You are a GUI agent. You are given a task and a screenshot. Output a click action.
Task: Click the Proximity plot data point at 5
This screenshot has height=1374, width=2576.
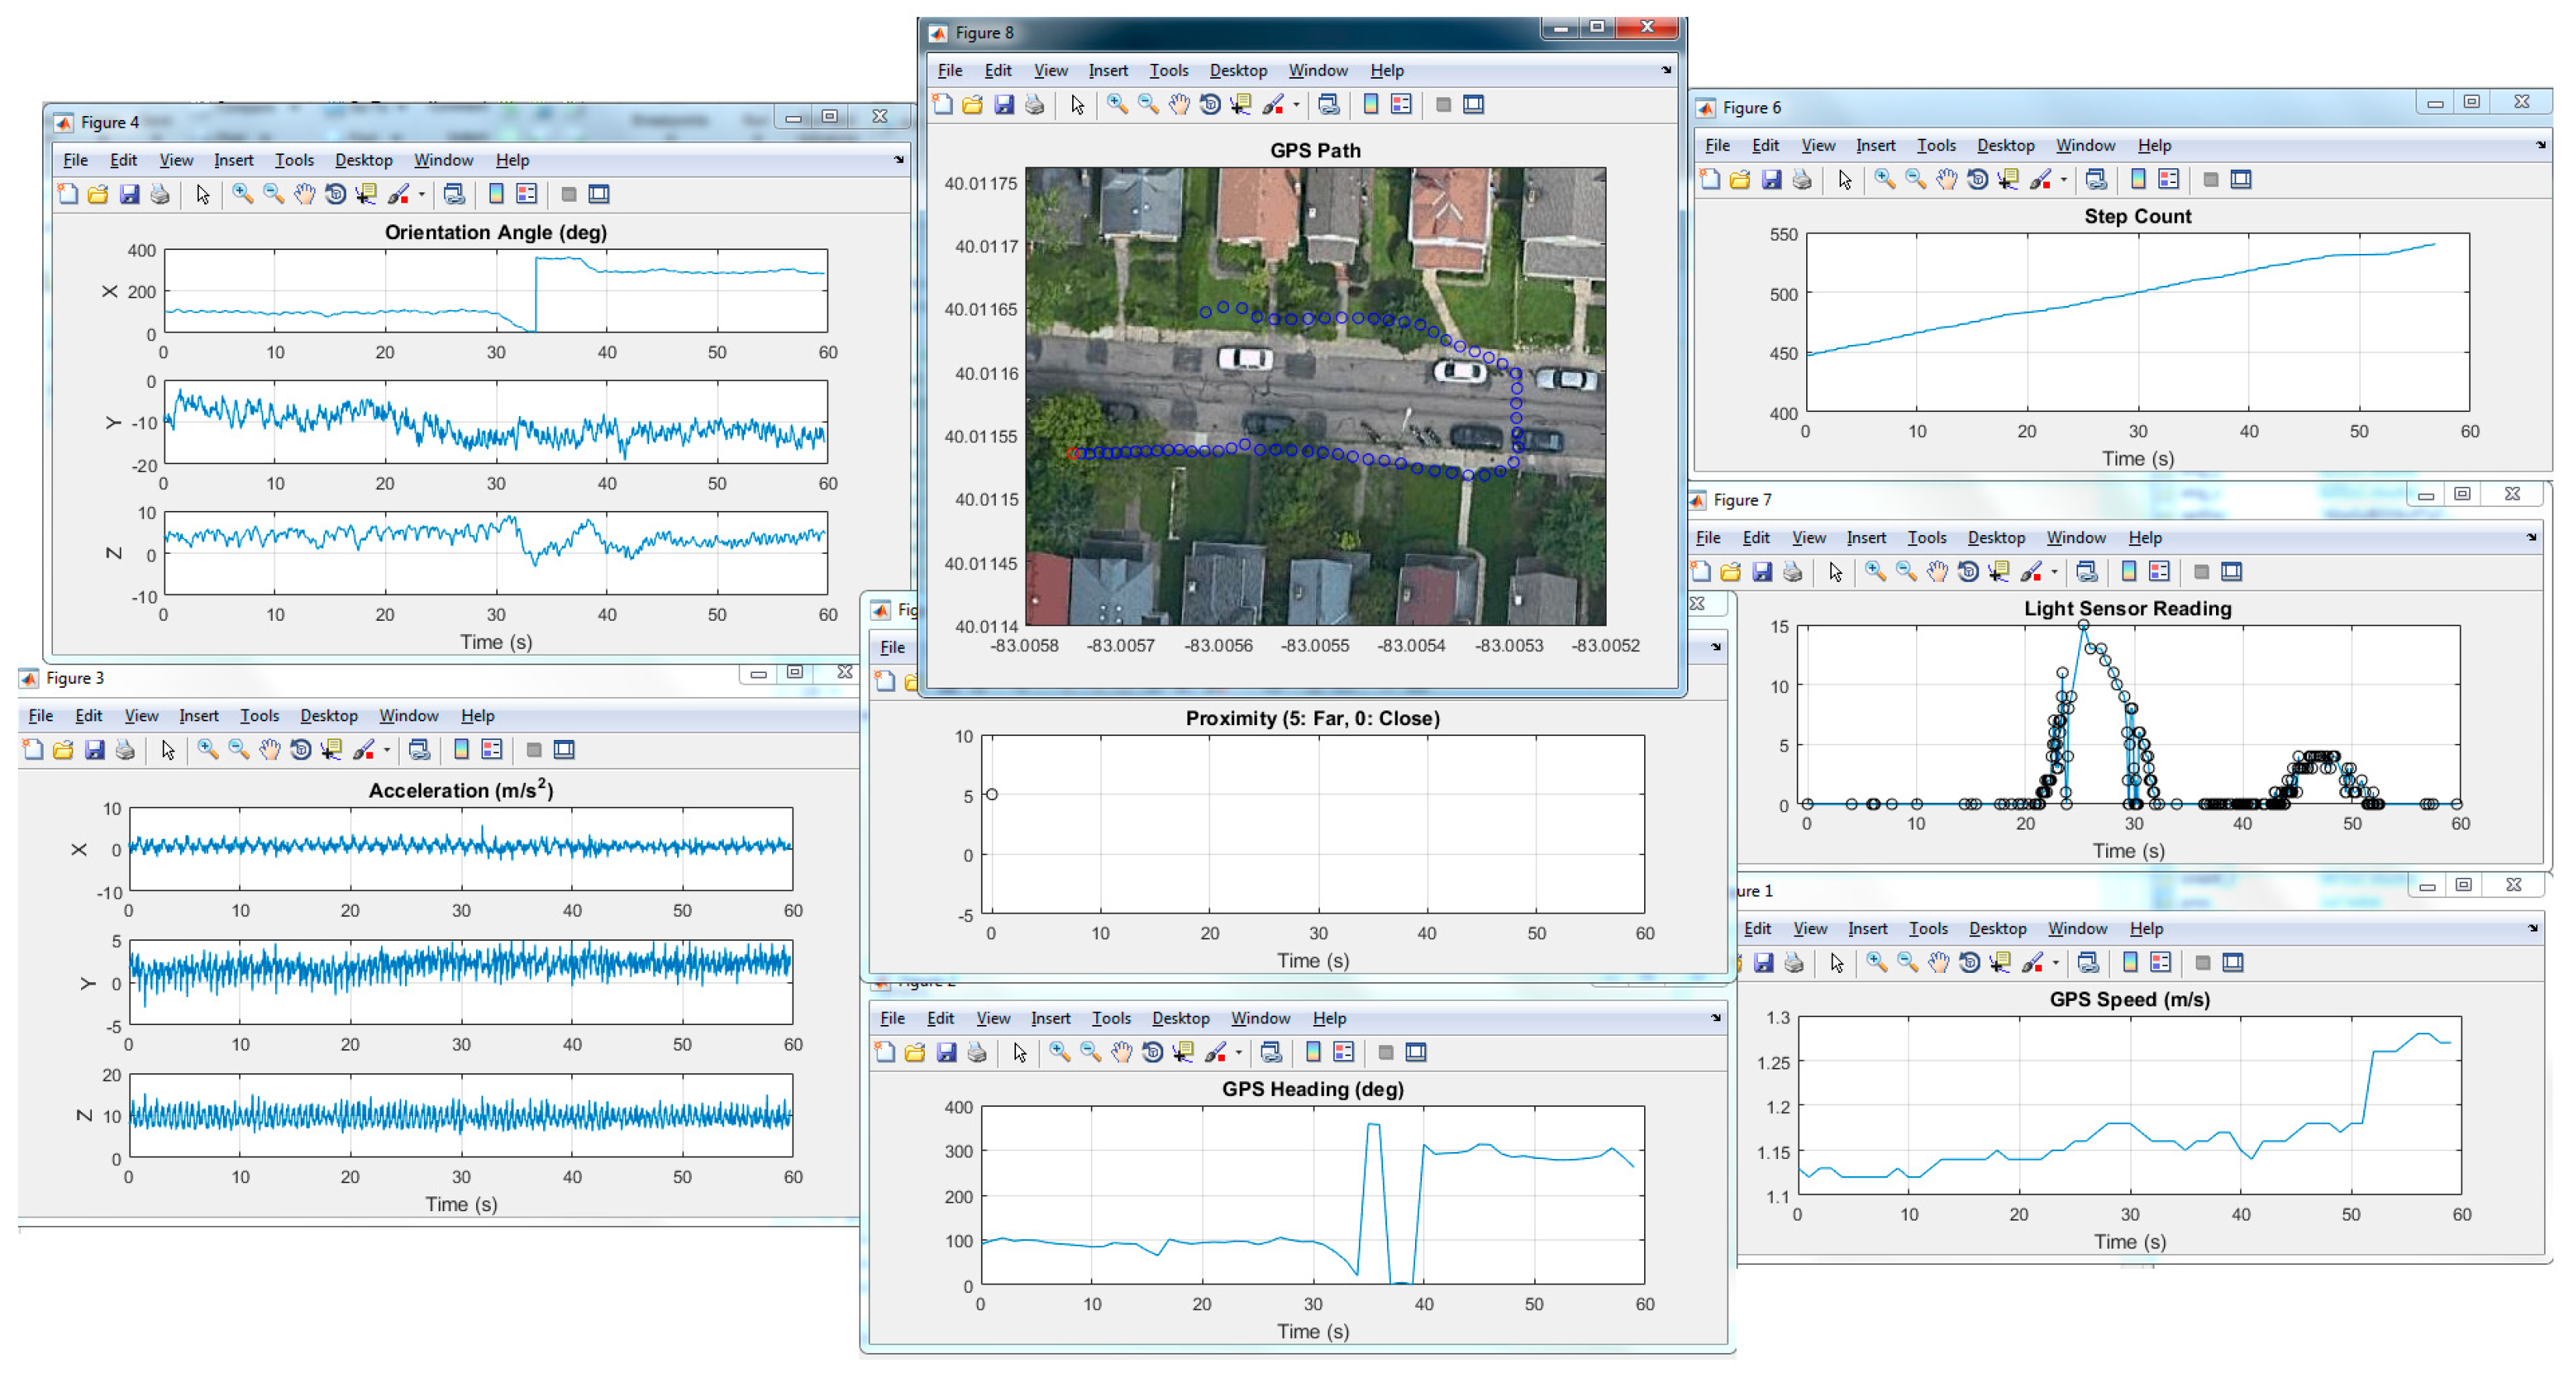pos(991,794)
